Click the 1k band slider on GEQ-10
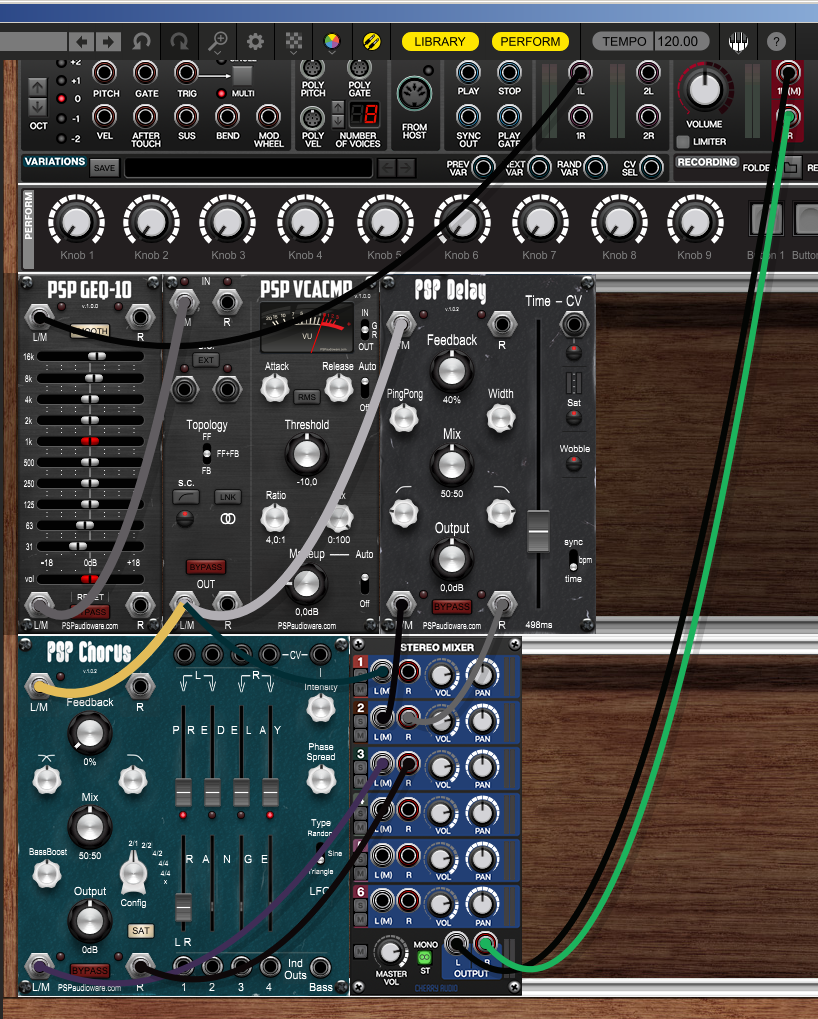Screen dimensions: 818x1019 point(90,441)
